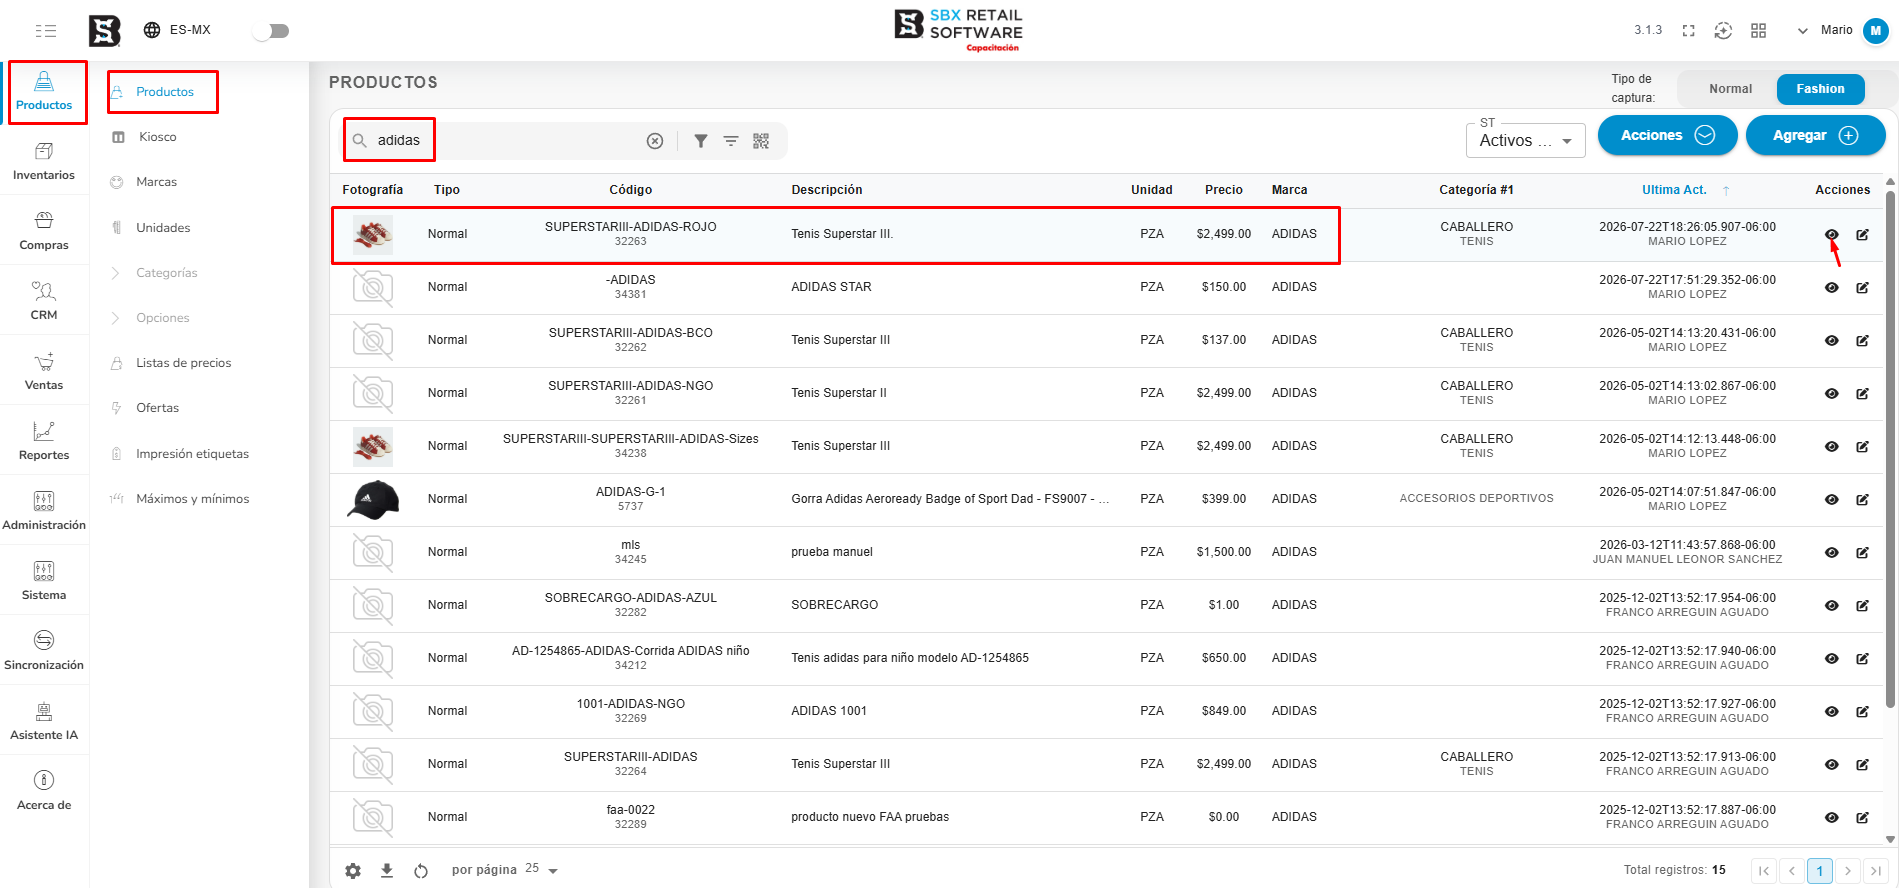Open the Reportes module
The height and width of the screenshot is (888, 1899).
coord(44,441)
